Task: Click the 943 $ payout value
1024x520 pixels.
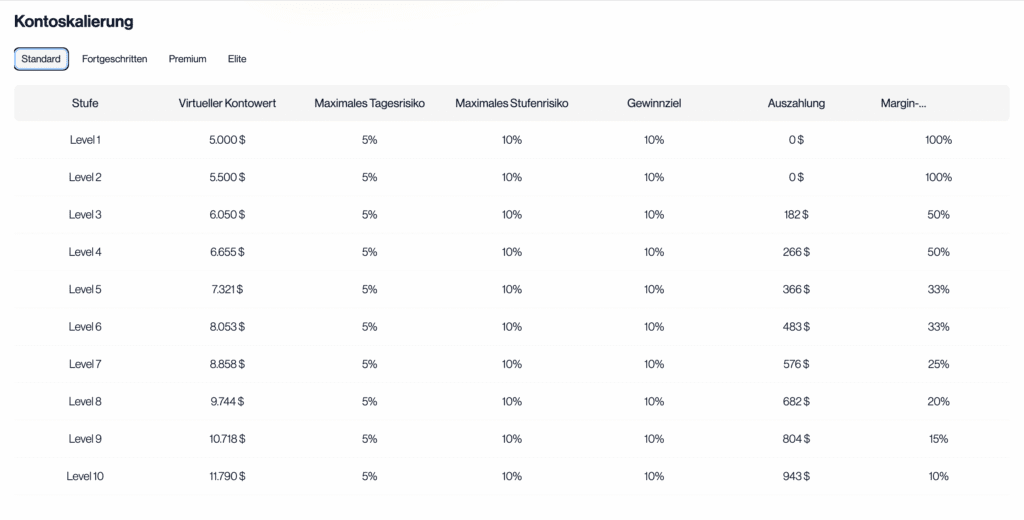Action: 796,476
